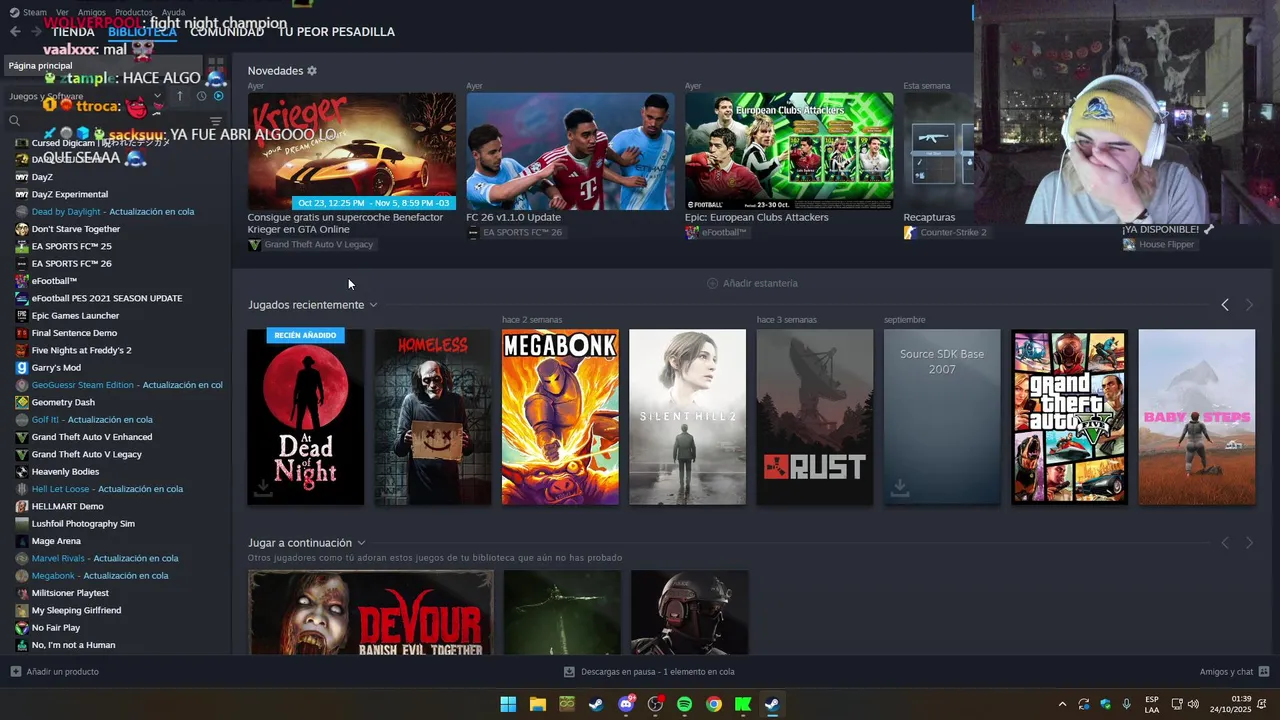This screenshot has height=720, width=1280.
Task: Open the advanced filter options icon
Action: coord(216,121)
